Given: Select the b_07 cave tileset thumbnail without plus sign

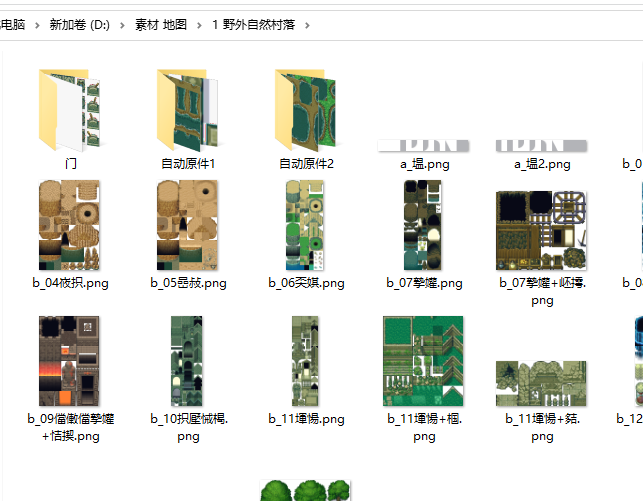Looking at the screenshot, I should pyautogui.click(x=423, y=225).
